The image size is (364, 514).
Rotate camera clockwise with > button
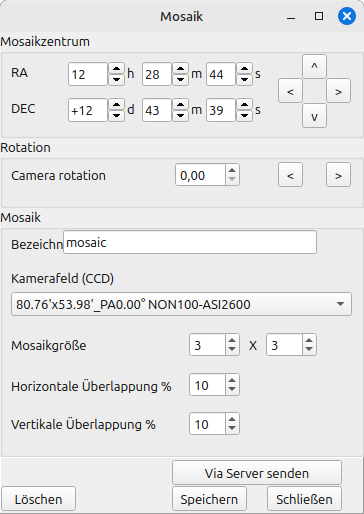click(338, 175)
